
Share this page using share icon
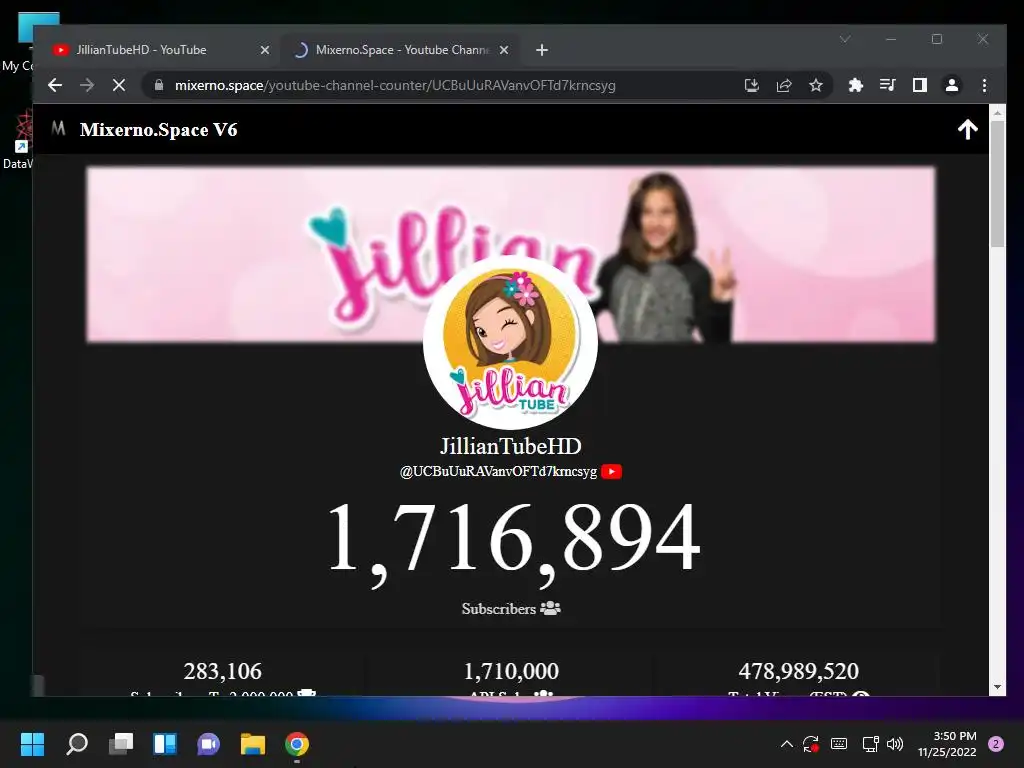click(784, 85)
